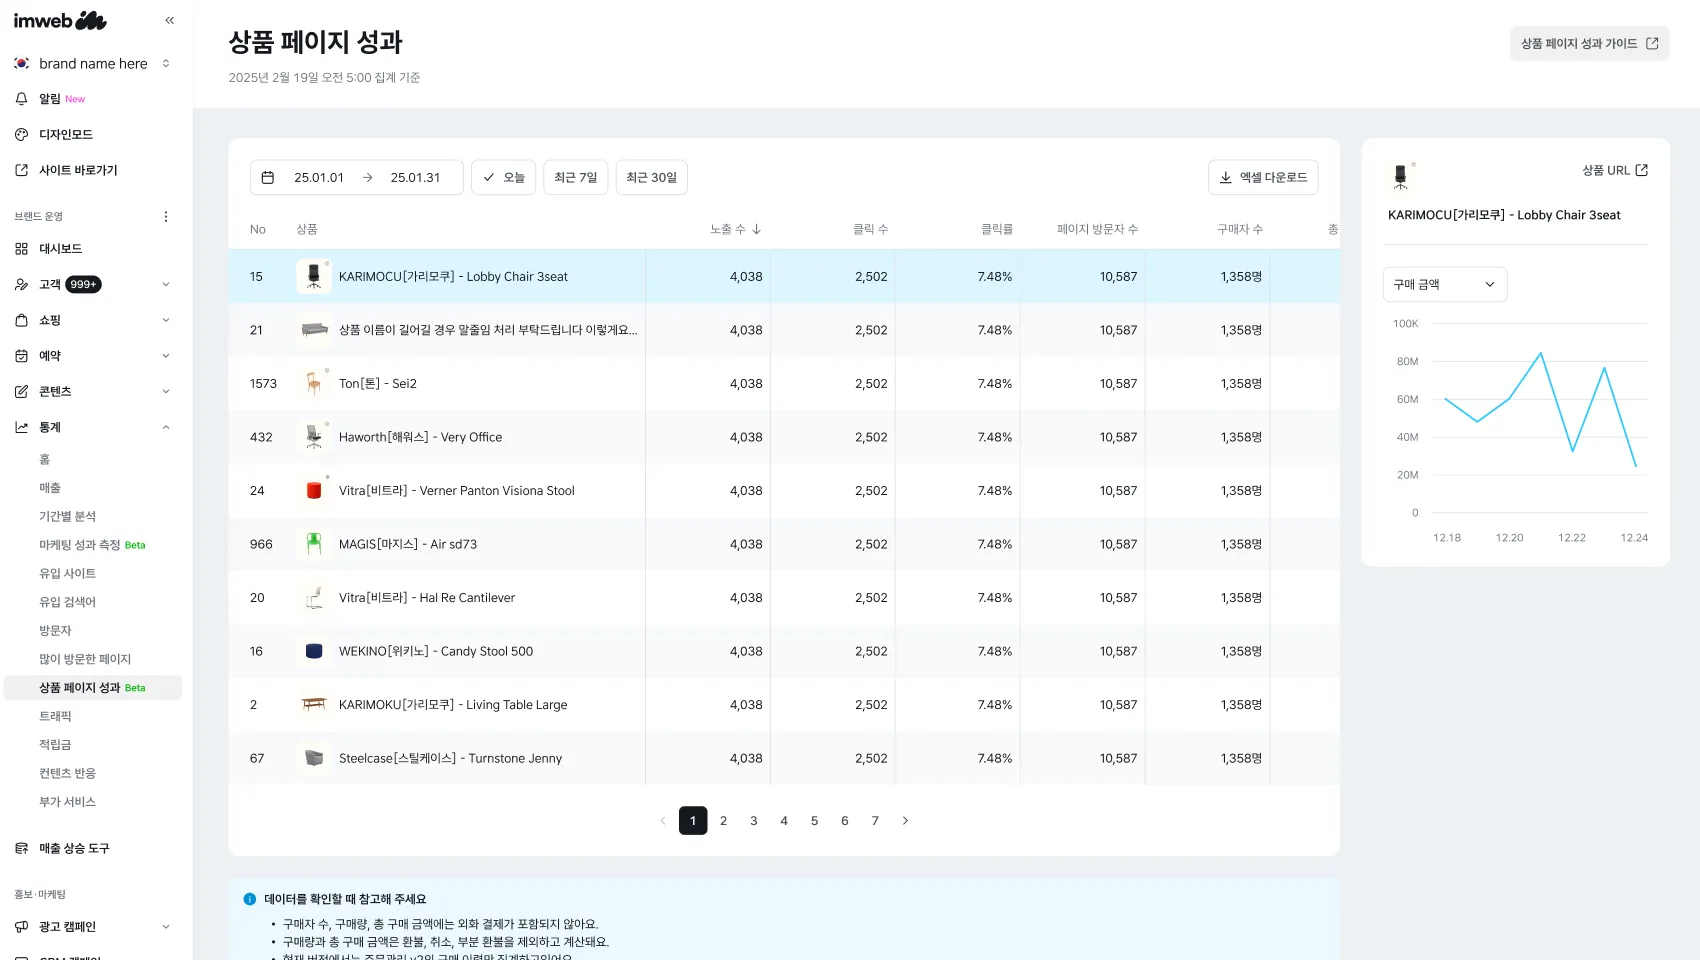This screenshot has height=960, width=1700.
Task: Click the 최근 7일 button
Action: click(575, 177)
